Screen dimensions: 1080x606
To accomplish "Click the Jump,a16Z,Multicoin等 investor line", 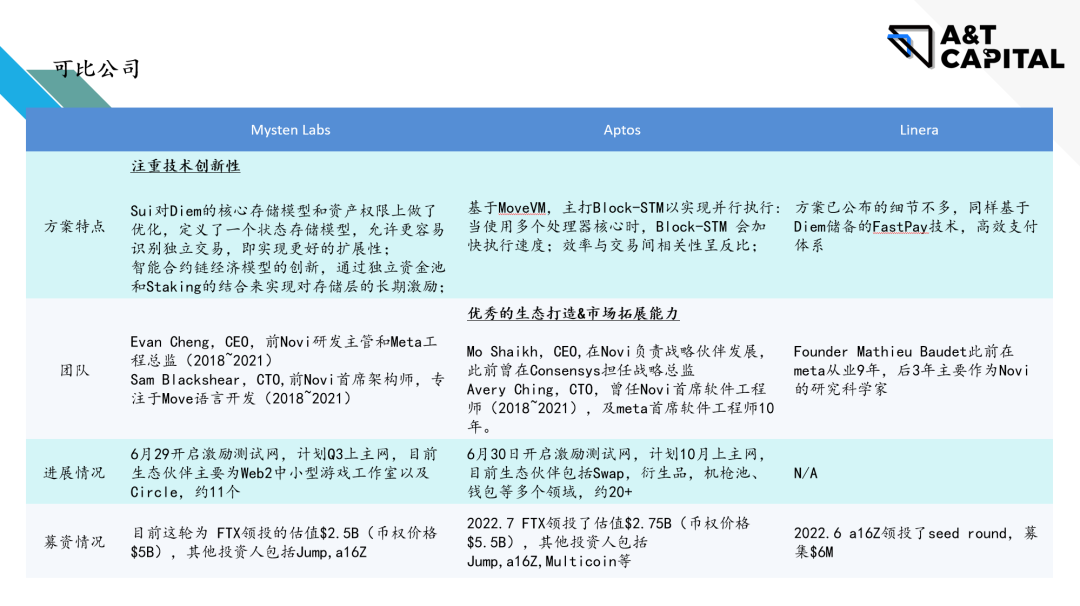I will 548,561.
